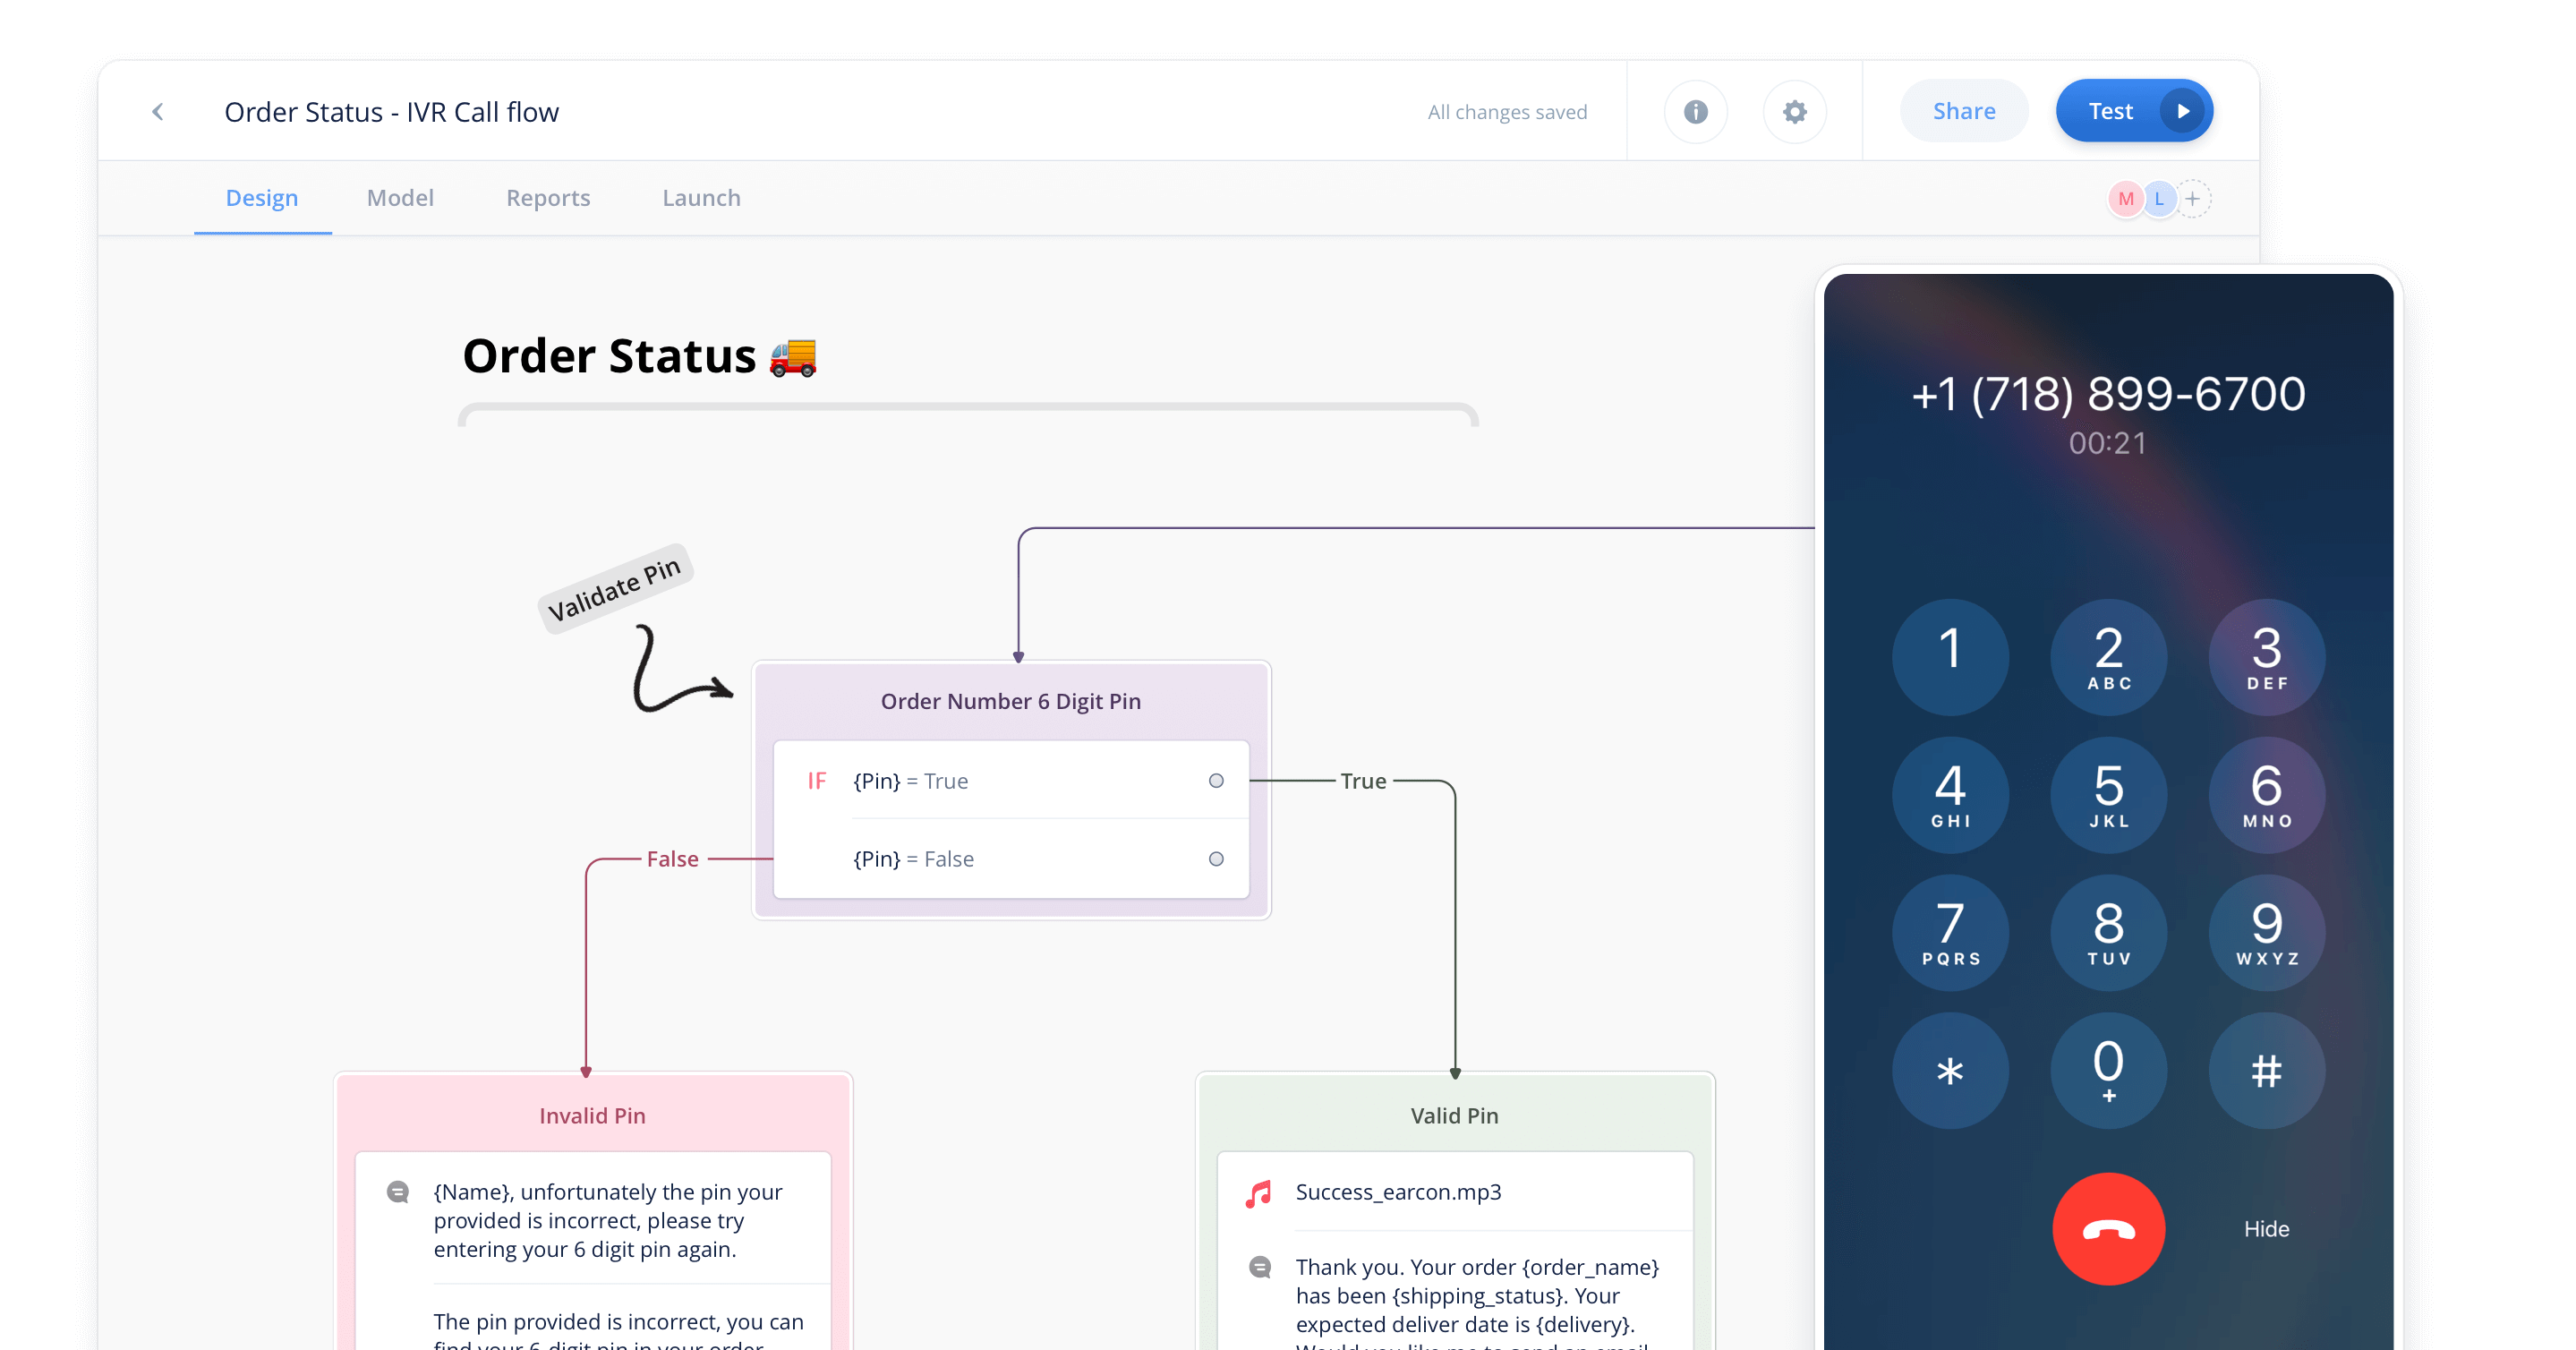Switch to the Model tab

[400, 198]
